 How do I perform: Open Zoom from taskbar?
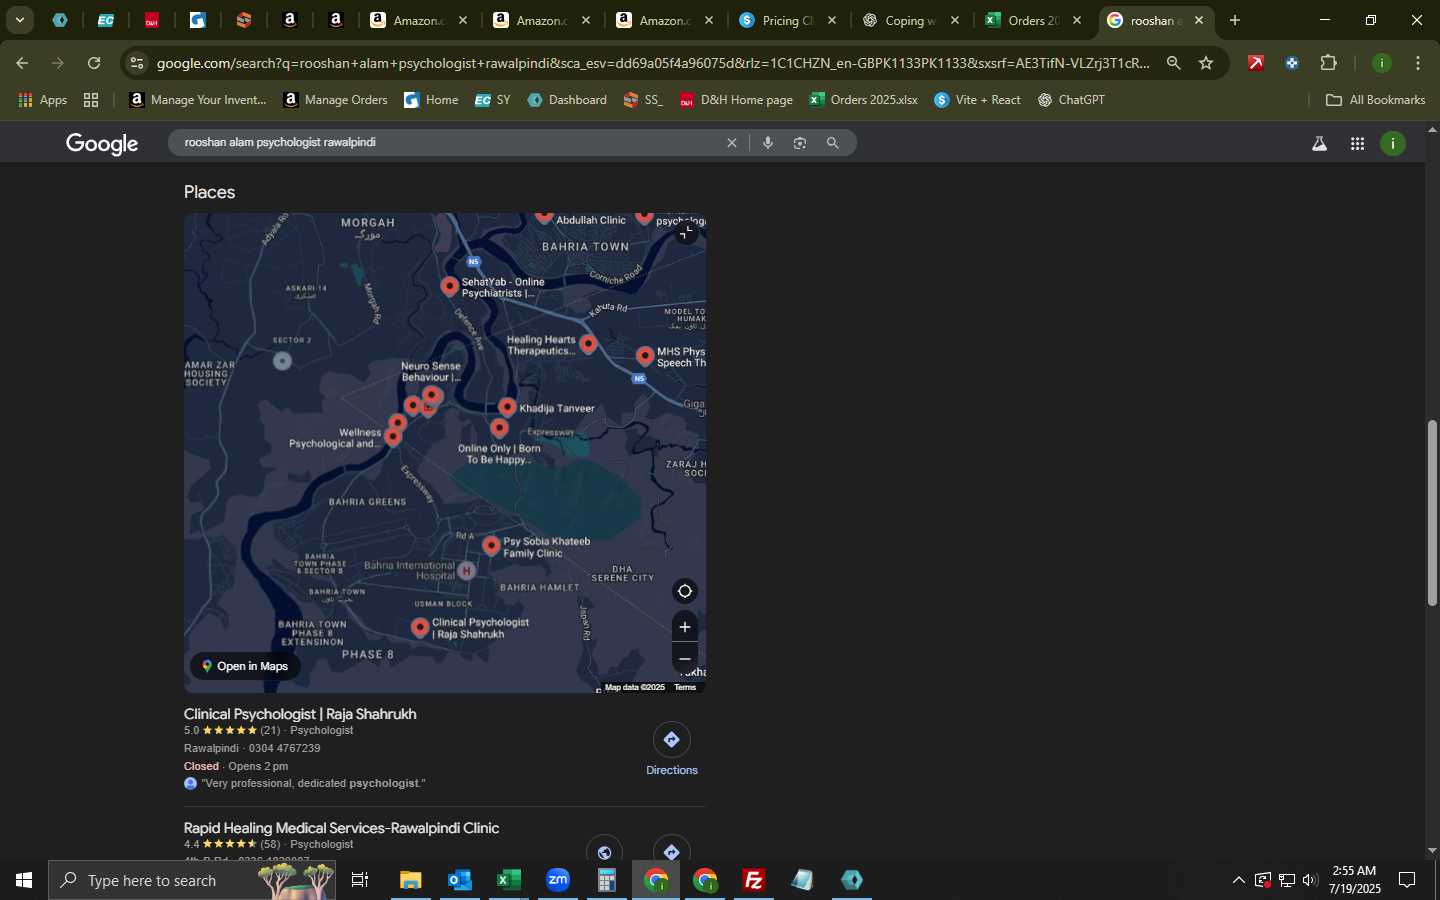click(558, 880)
